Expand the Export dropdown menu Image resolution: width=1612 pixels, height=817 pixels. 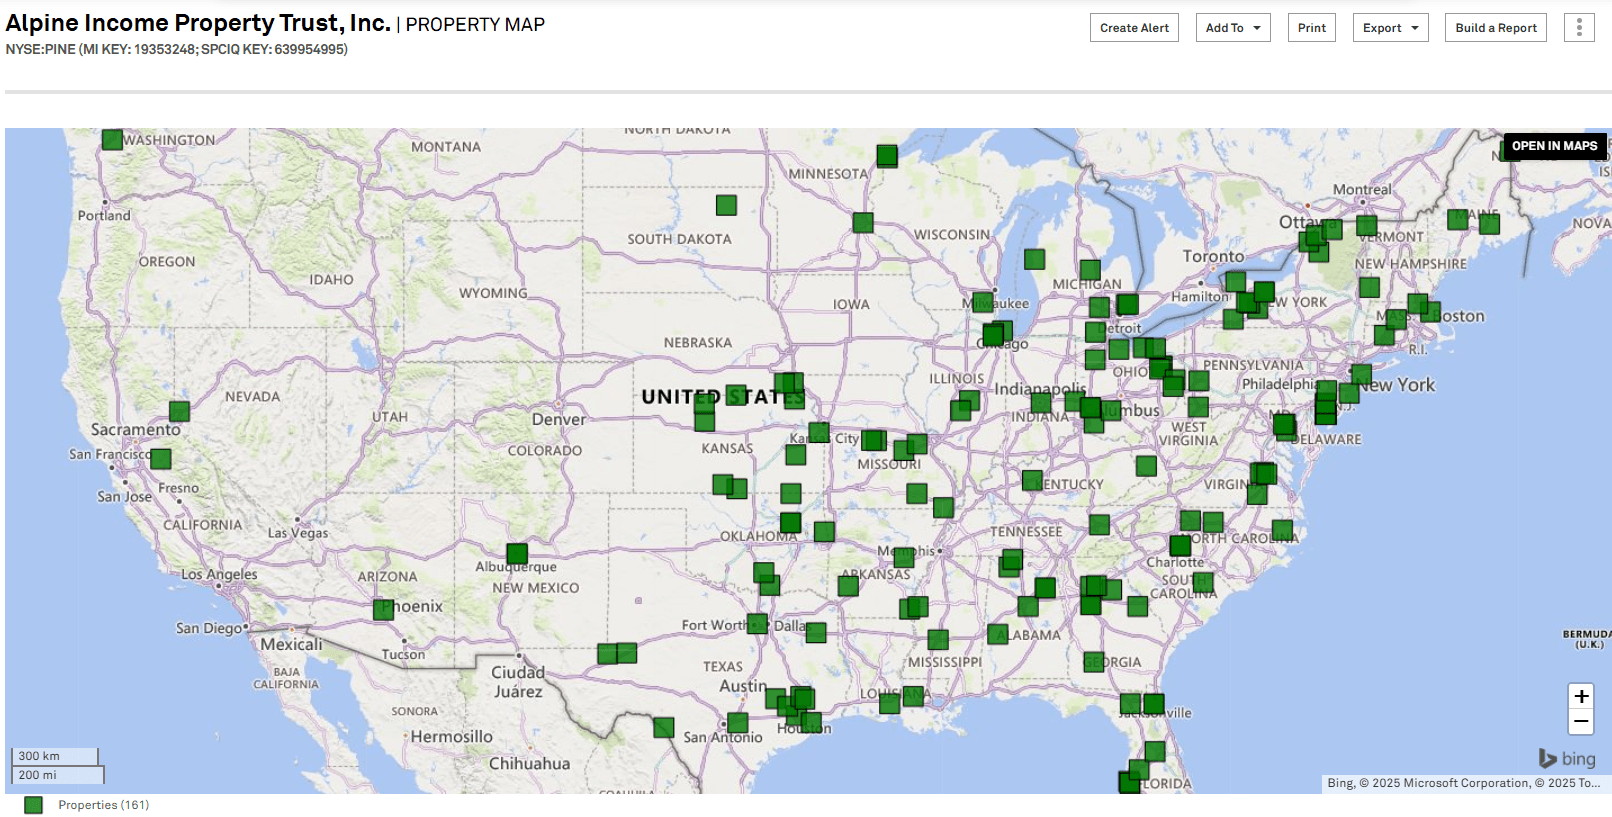click(1390, 28)
